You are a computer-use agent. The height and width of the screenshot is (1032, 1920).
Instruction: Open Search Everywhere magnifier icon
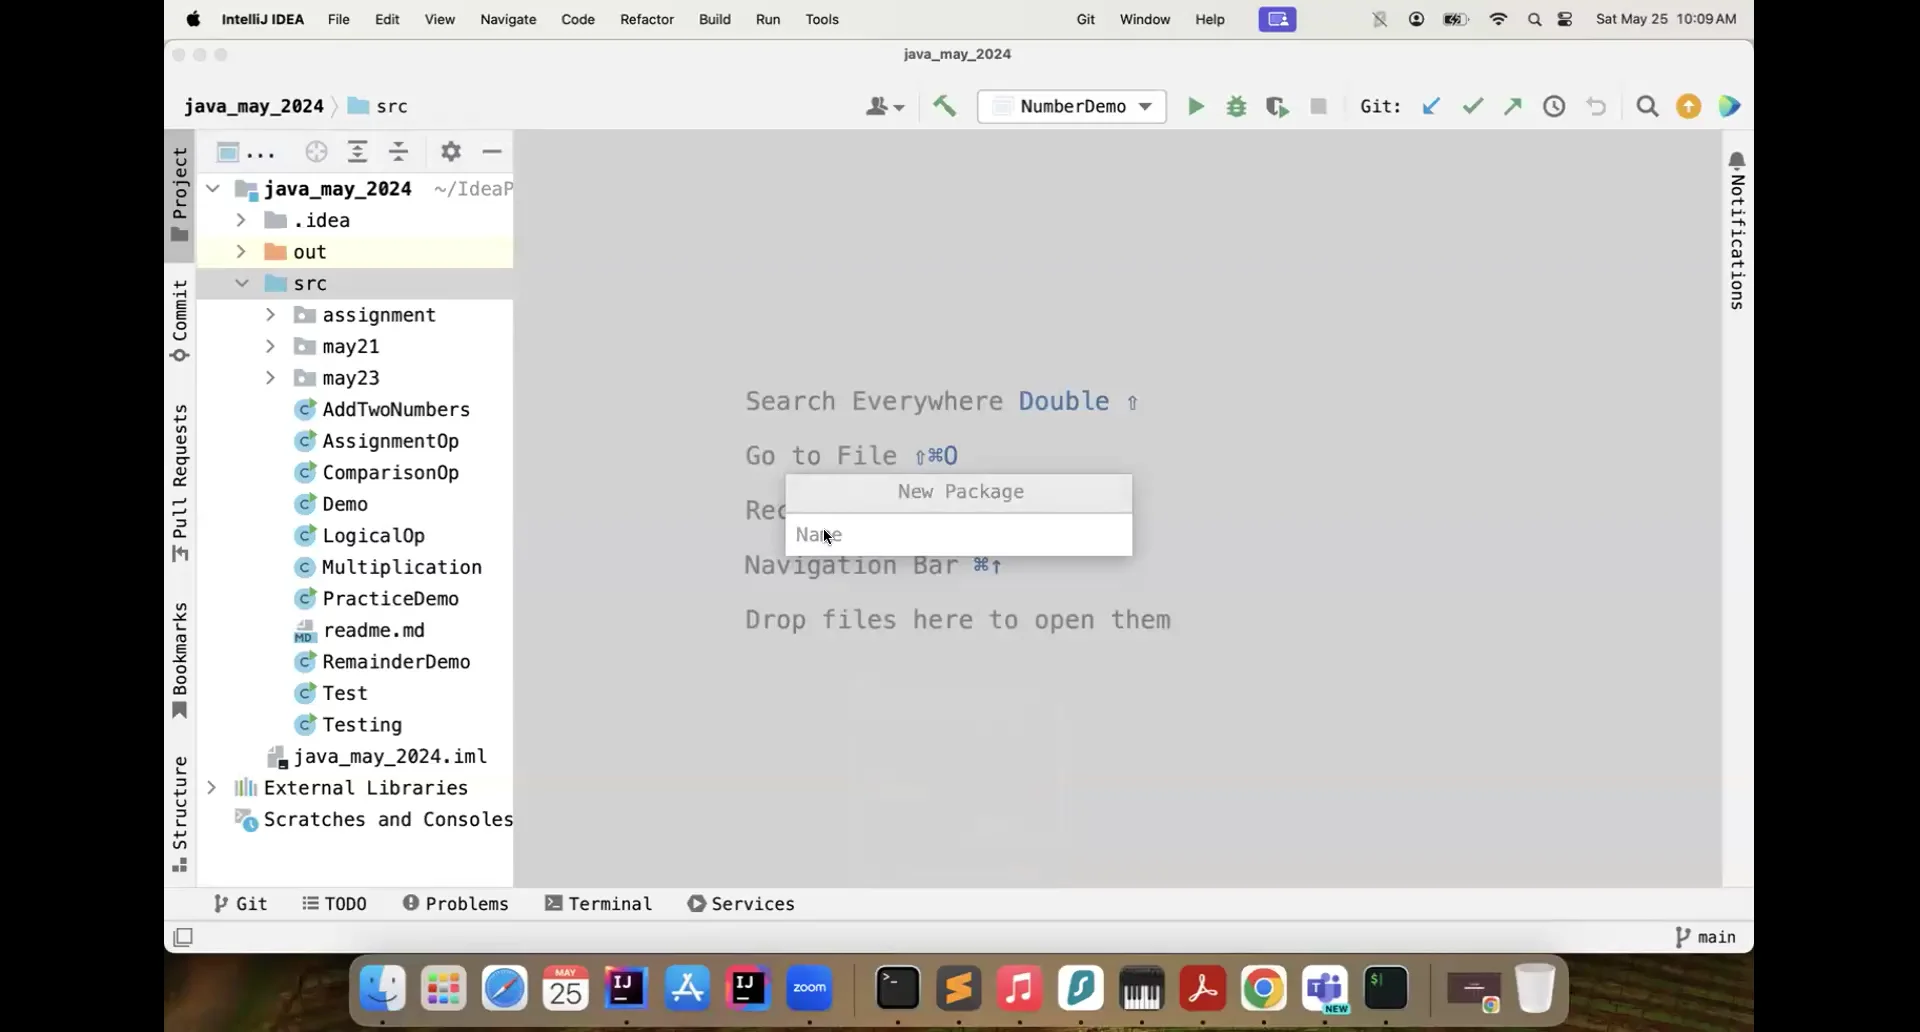pyautogui.click(x=1646, y=106)
